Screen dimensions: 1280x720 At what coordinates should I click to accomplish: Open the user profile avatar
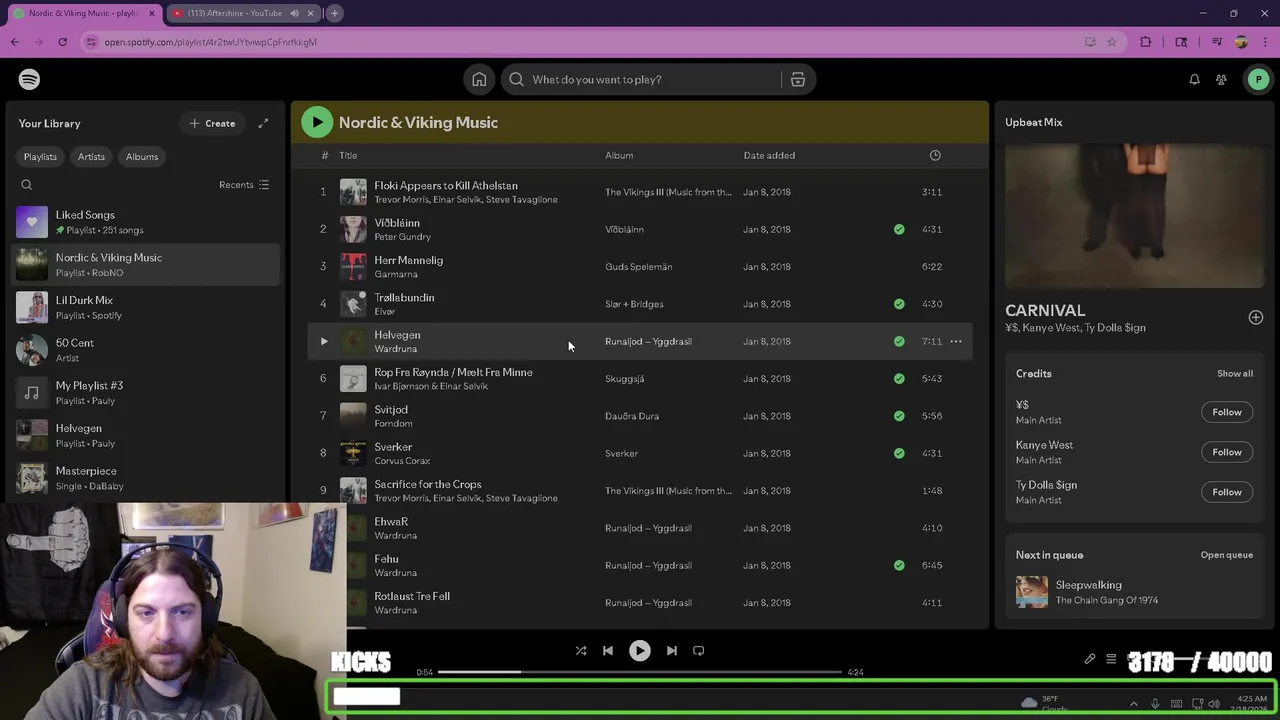(1258, 79)
